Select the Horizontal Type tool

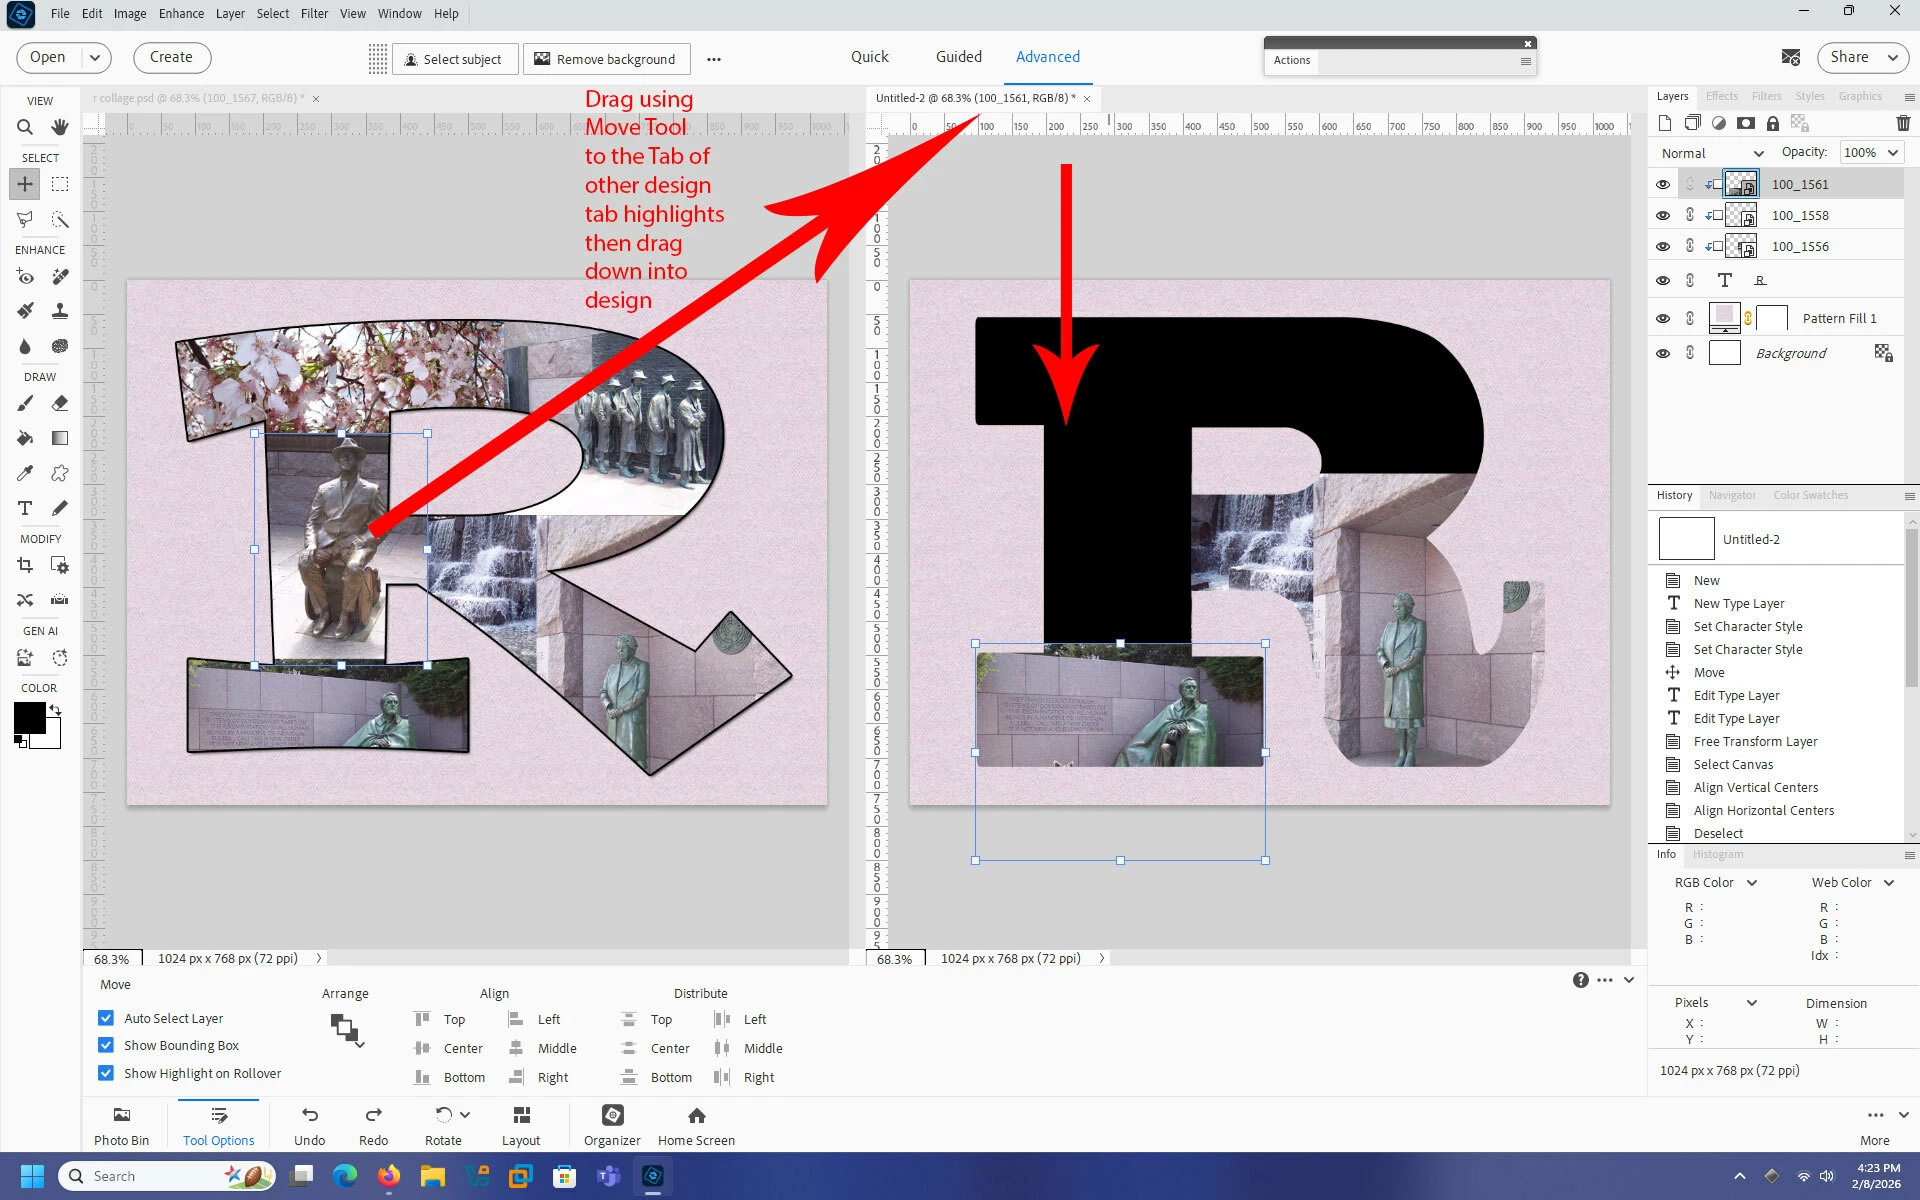(25, 508)
